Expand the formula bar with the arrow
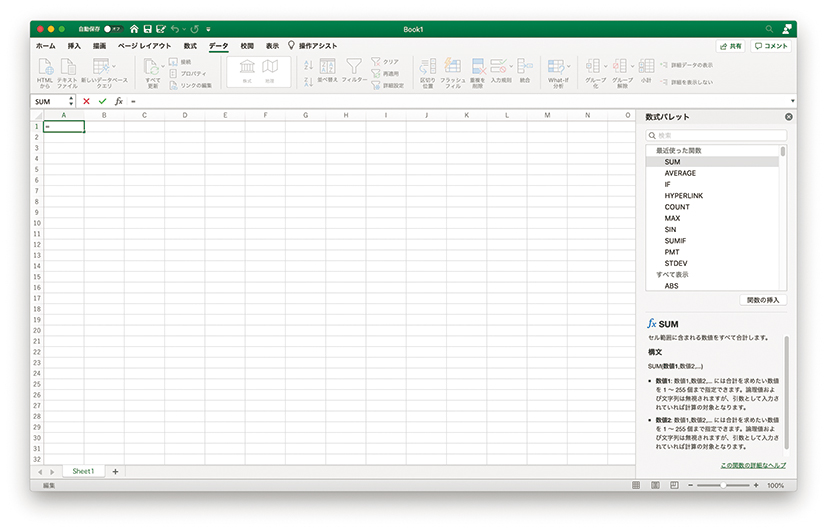The image size is (827, 531). point(792,101)
